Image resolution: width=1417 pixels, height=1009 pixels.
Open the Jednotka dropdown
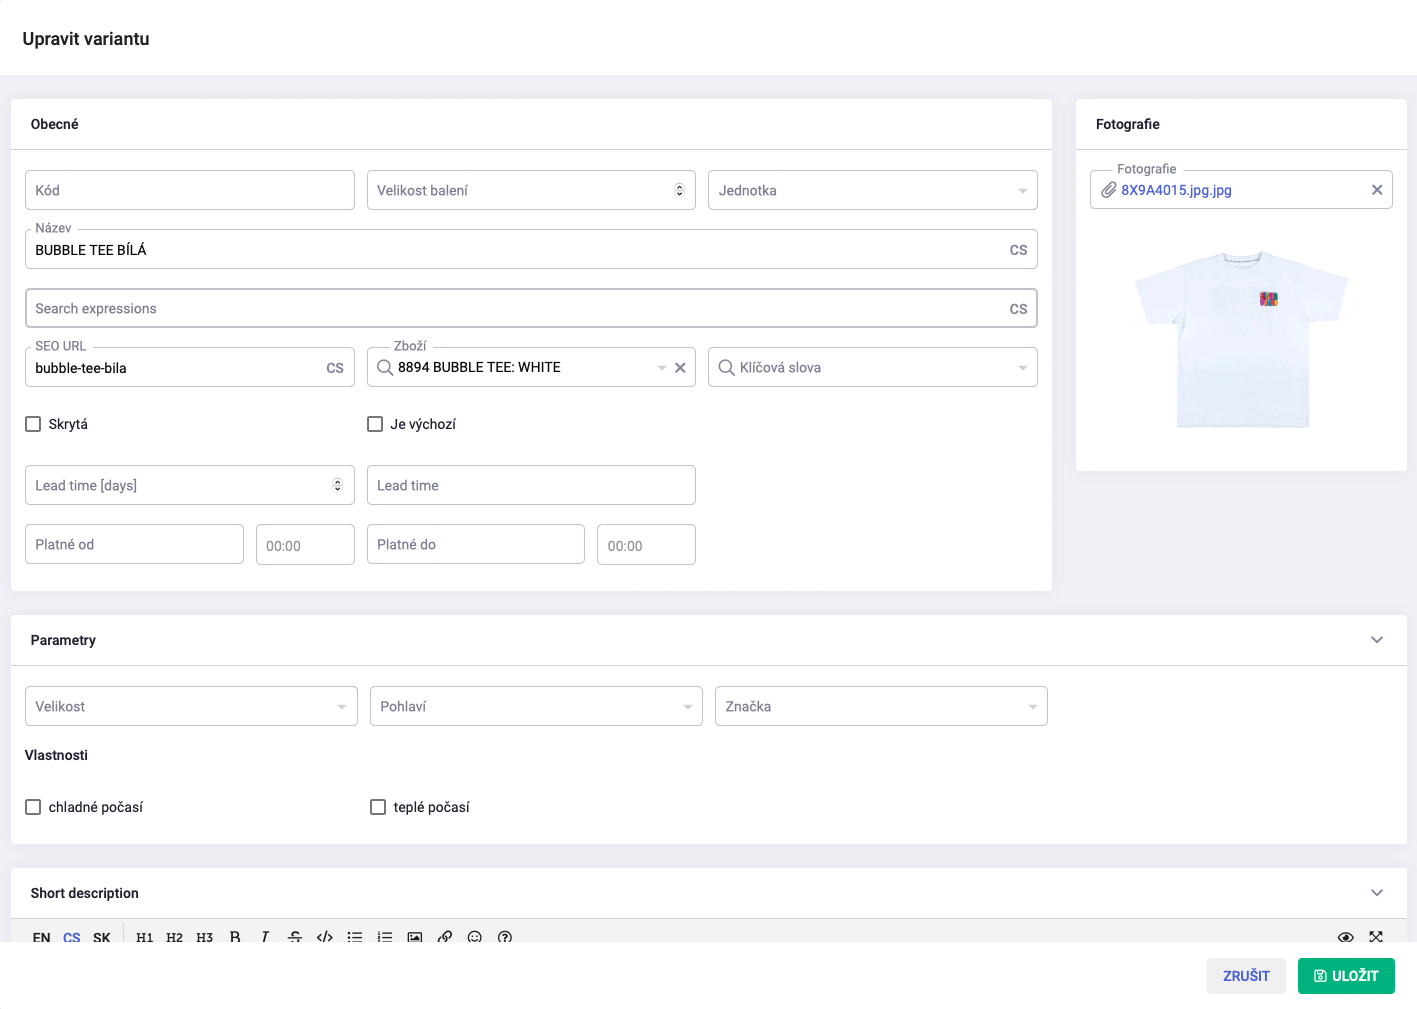click(x=872, y=190)
